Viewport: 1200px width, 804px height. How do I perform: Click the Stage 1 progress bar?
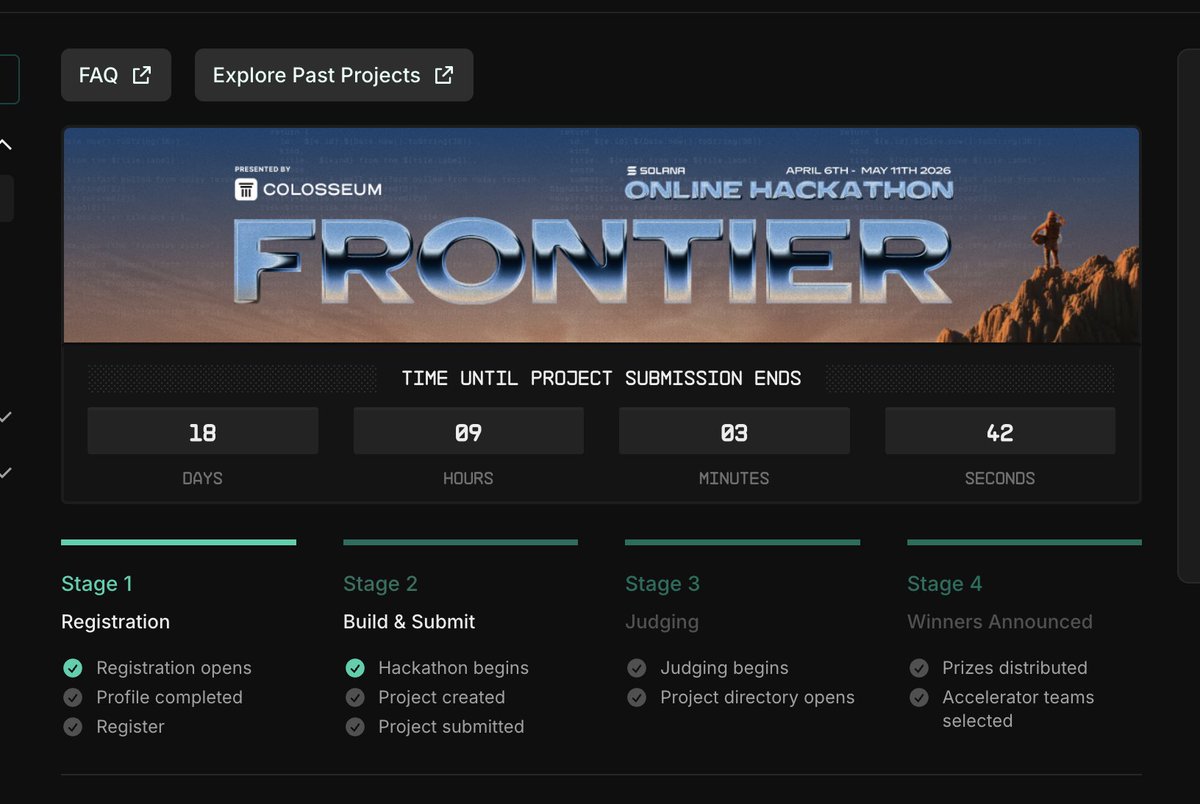point(179,542)
